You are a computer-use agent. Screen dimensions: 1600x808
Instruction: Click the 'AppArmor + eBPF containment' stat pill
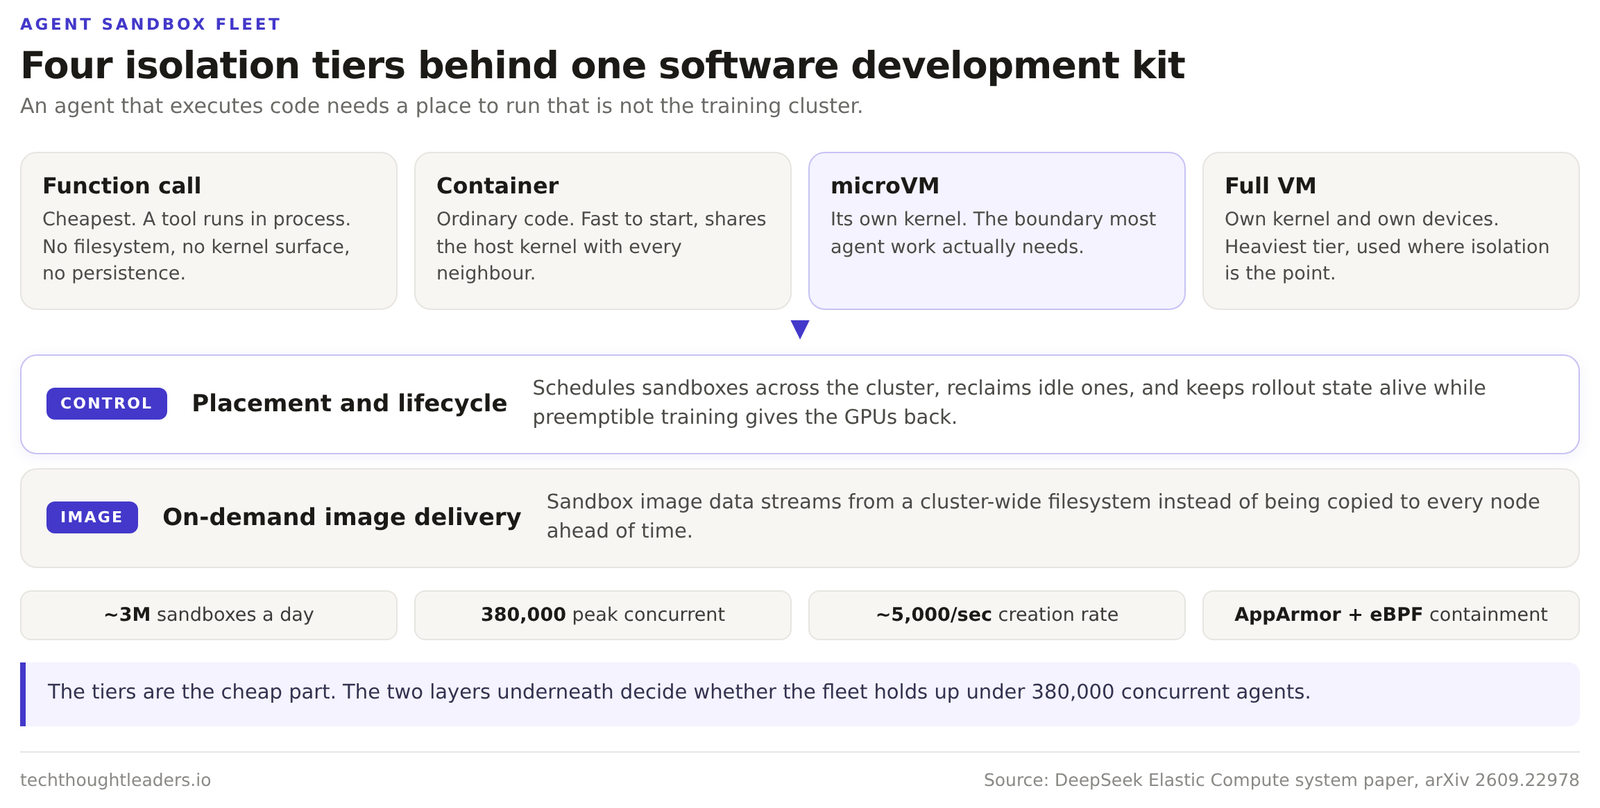pos(1391,615)
